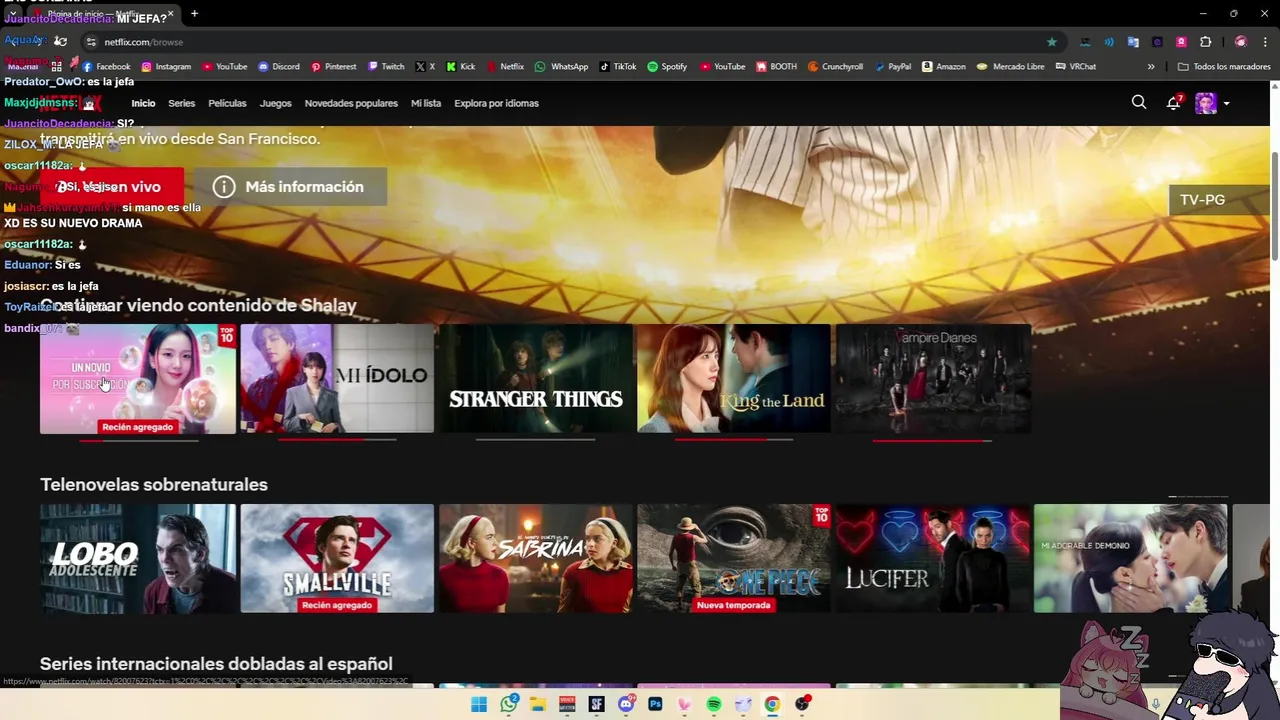1280x720 pixels.
Task: Open WhatsApp from the taskbar
Action: coord(509,705)
